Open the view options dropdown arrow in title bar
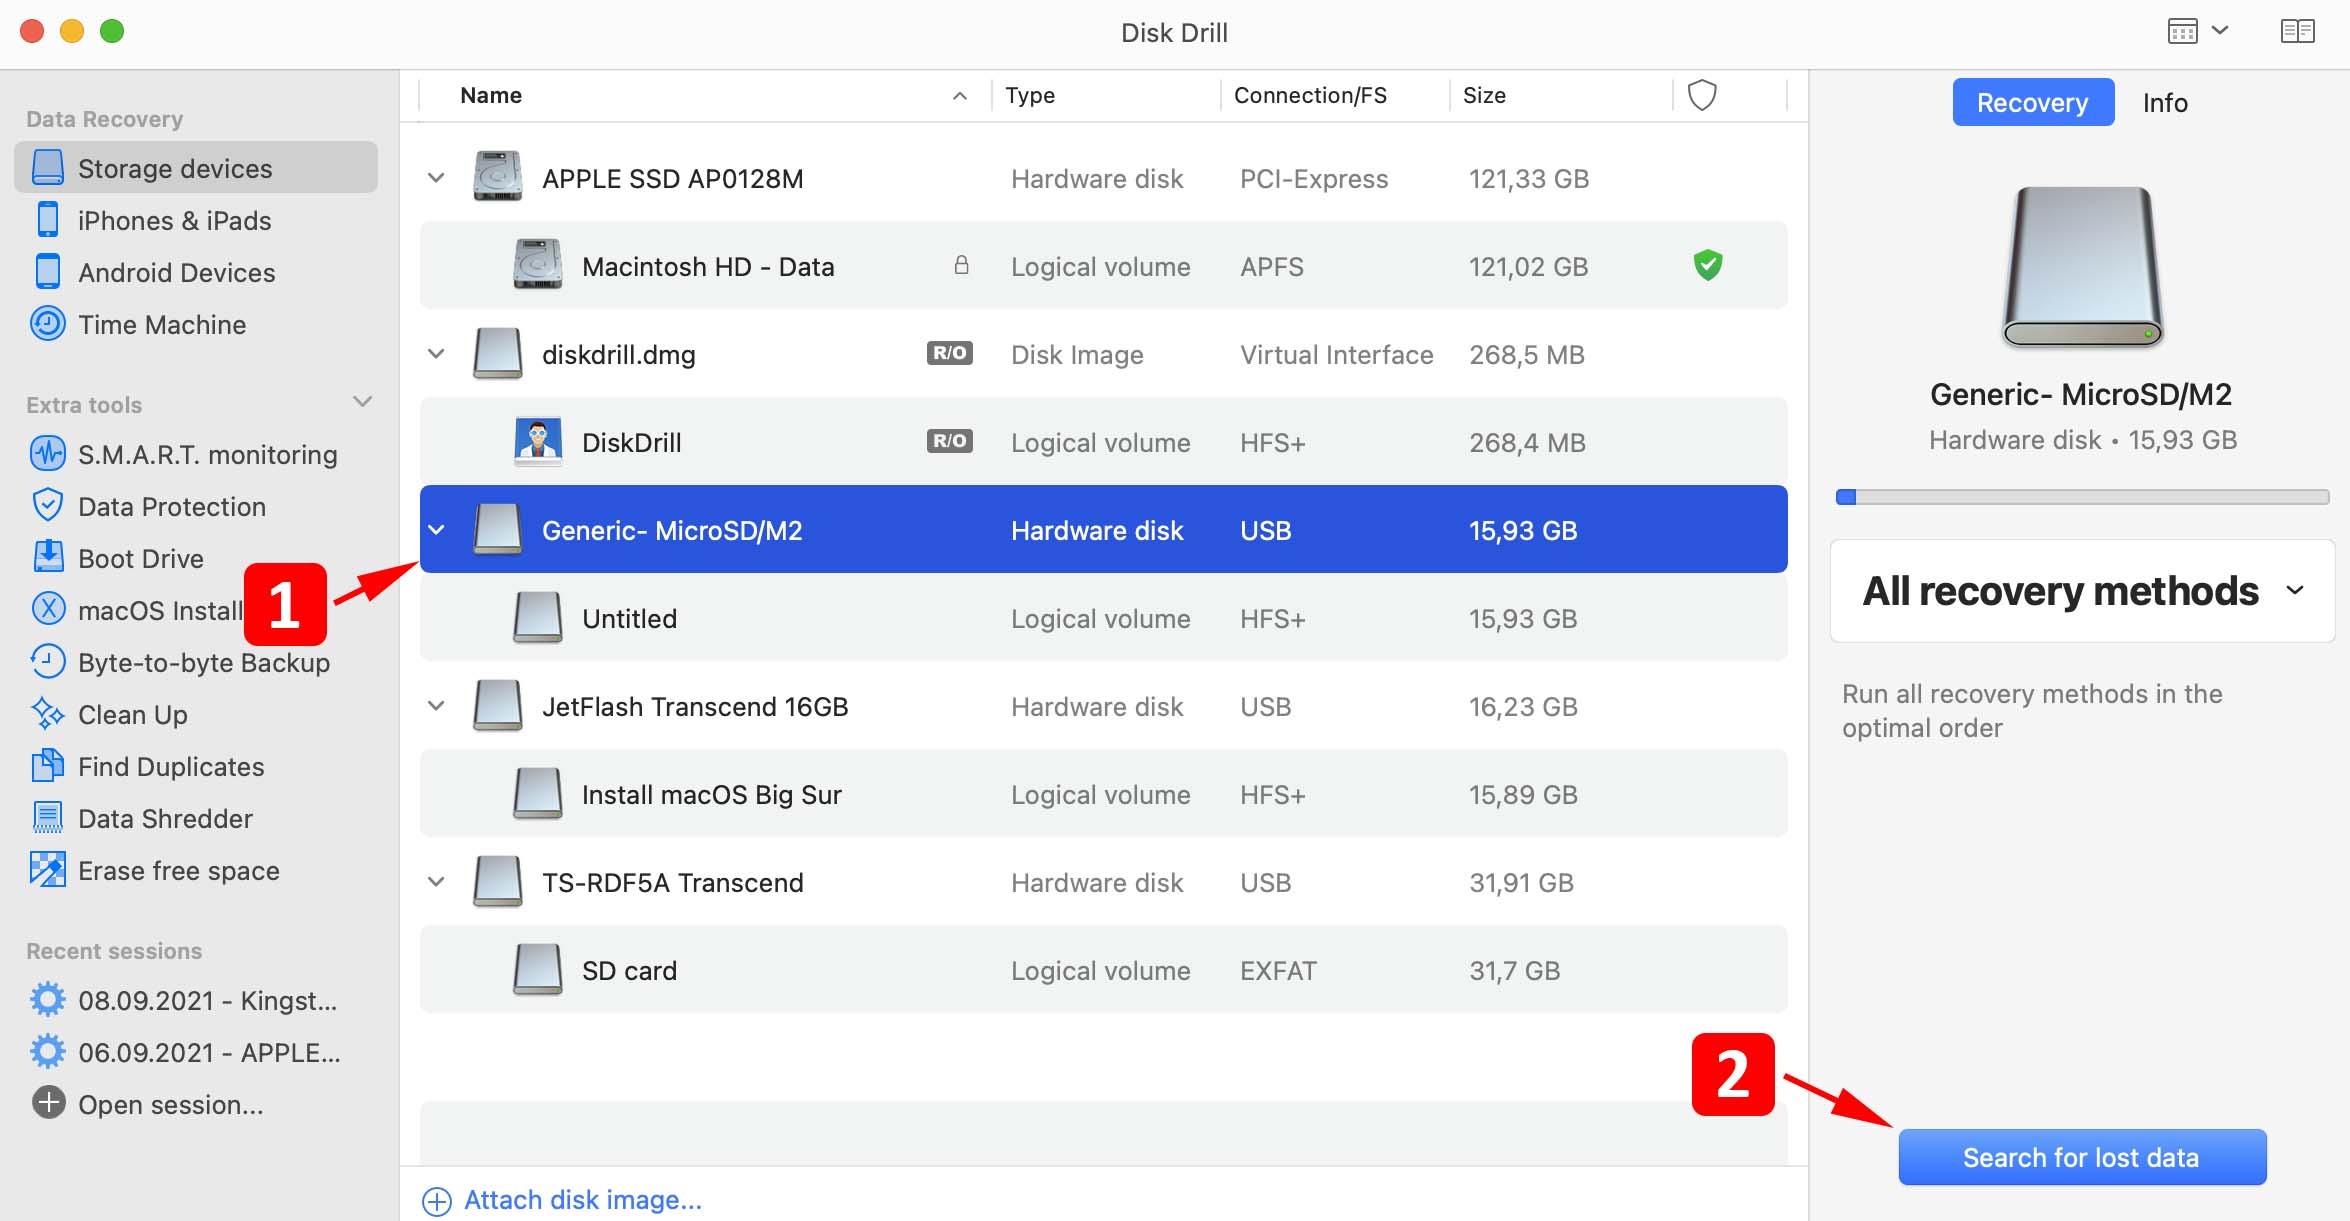The image size is (2350, 1221). pyautogui.click(x=2220, y=31)
